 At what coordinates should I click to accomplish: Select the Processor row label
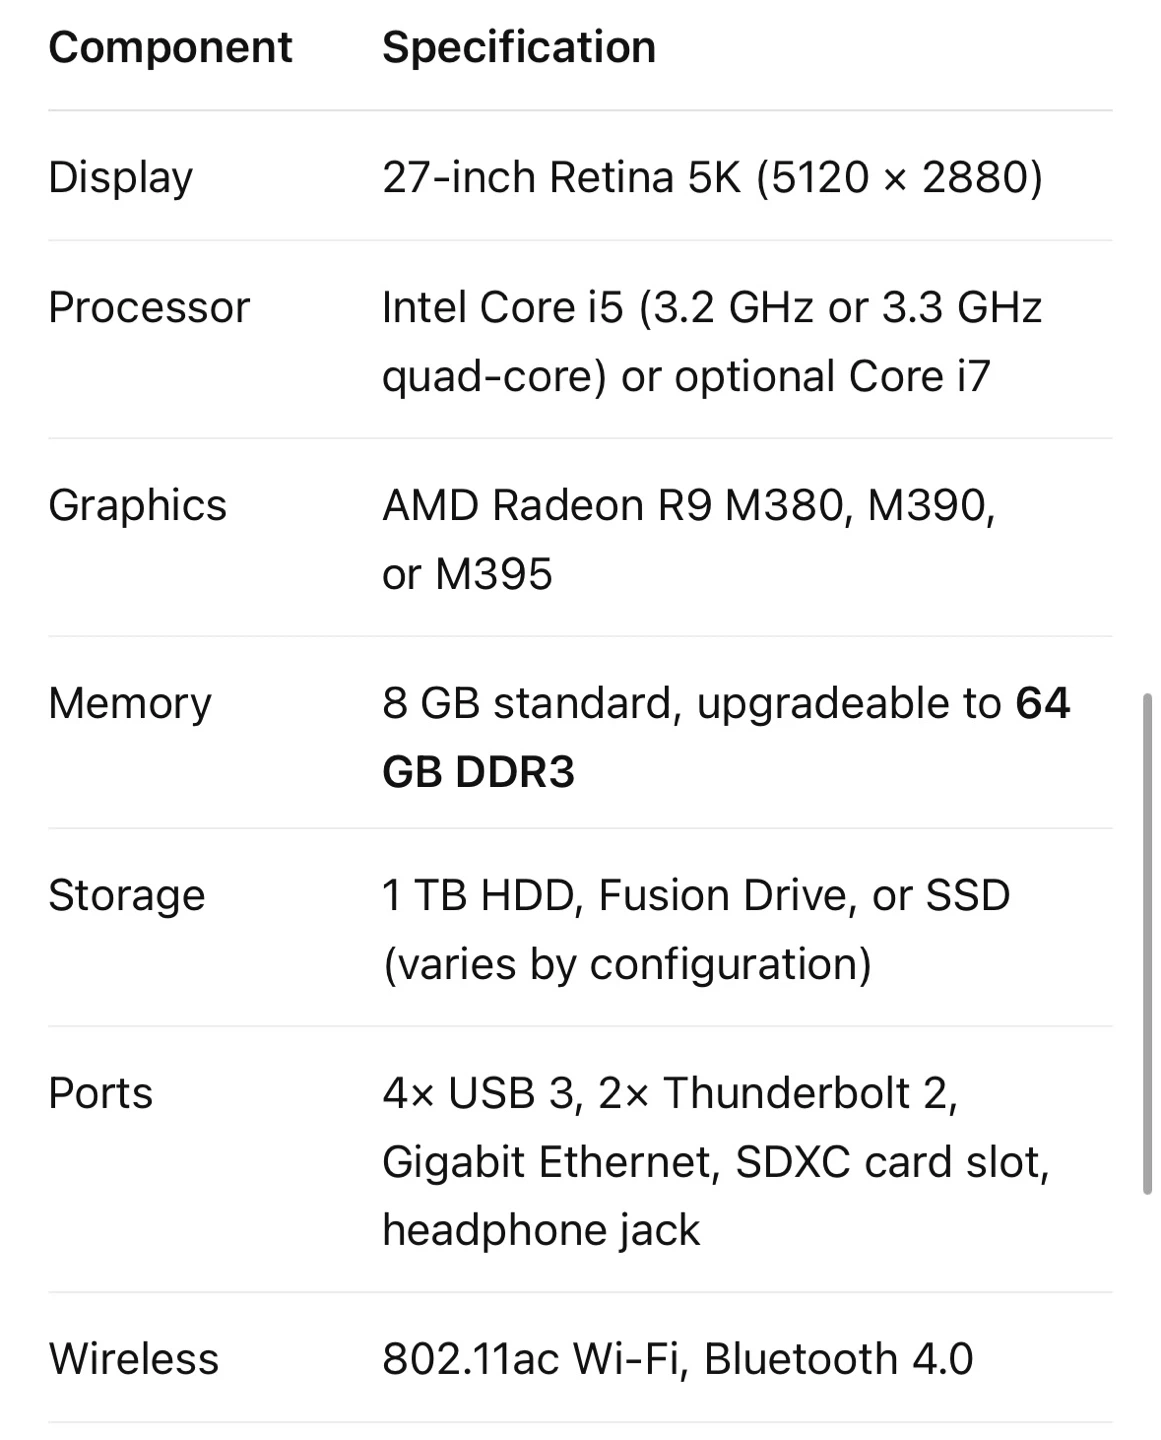149,307
